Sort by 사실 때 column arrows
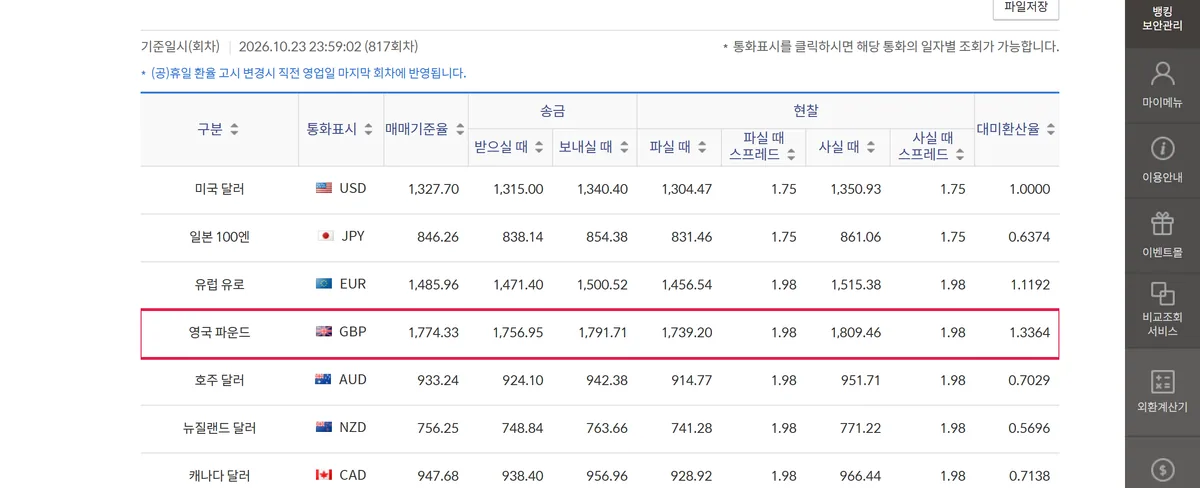The width and height of the screenshot is (1200, 488). click(x=872, y=147)
